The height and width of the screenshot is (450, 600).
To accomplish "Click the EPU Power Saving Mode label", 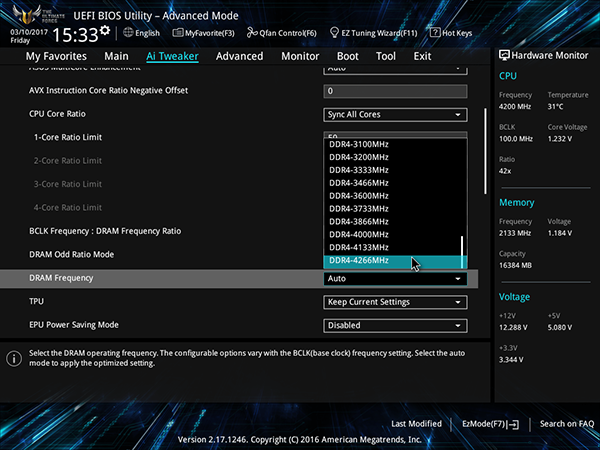I will pos(74,325).
